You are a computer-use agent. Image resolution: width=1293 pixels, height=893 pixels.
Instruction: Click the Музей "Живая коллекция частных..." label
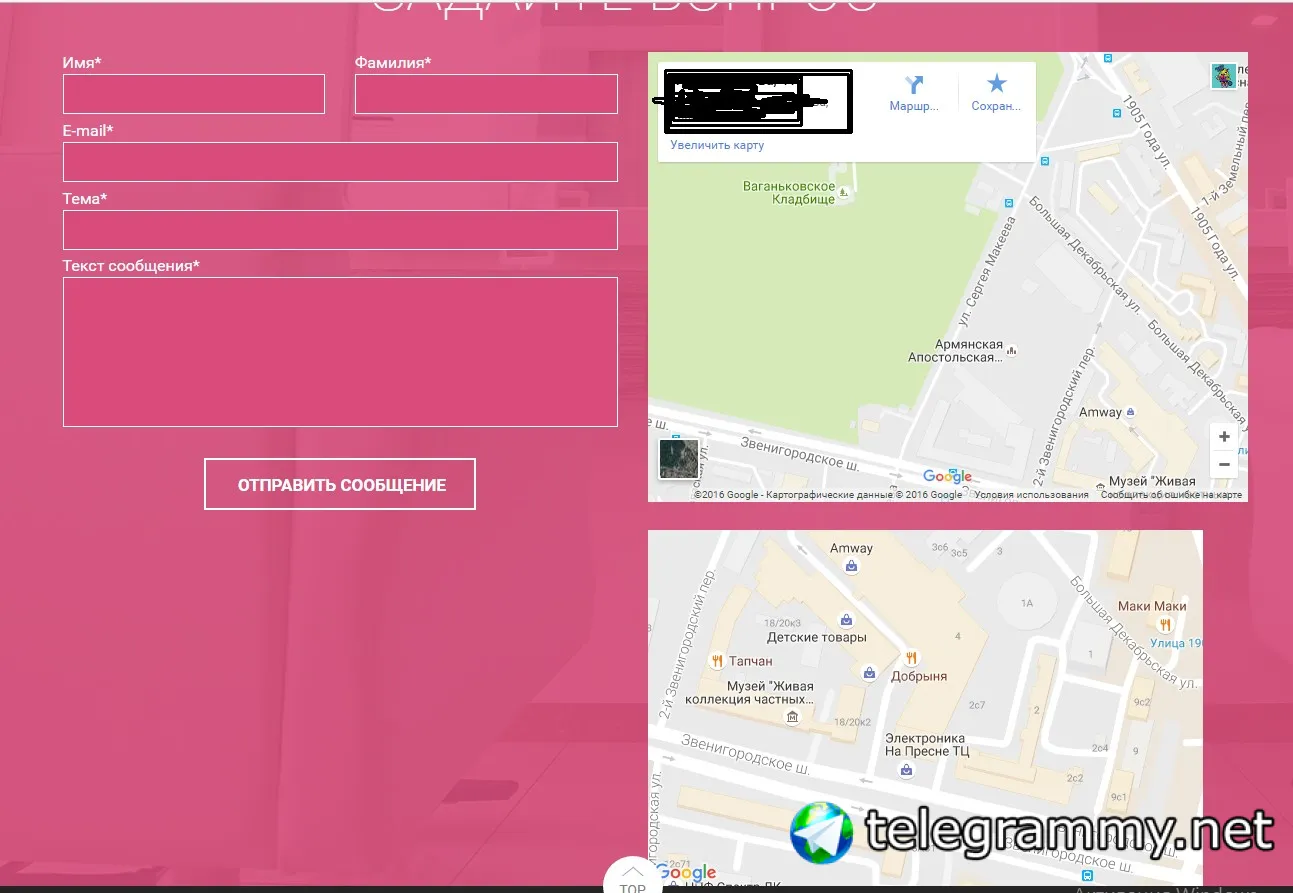[749, 693]
